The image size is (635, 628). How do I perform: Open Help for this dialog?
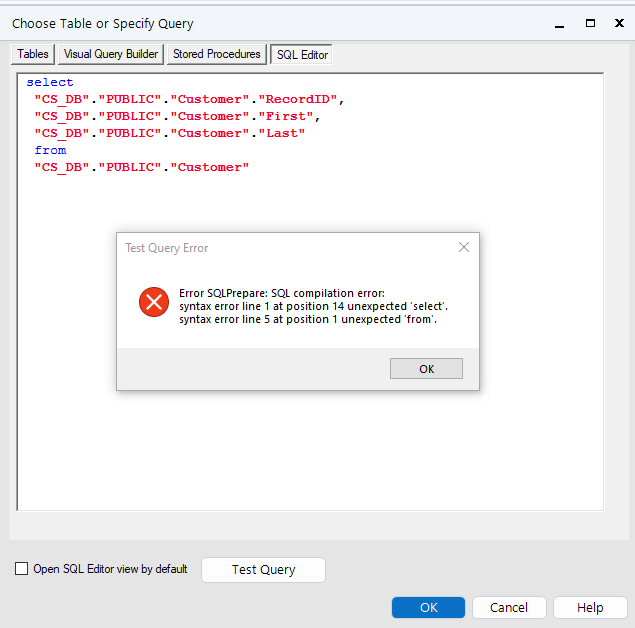pos(590,607)
